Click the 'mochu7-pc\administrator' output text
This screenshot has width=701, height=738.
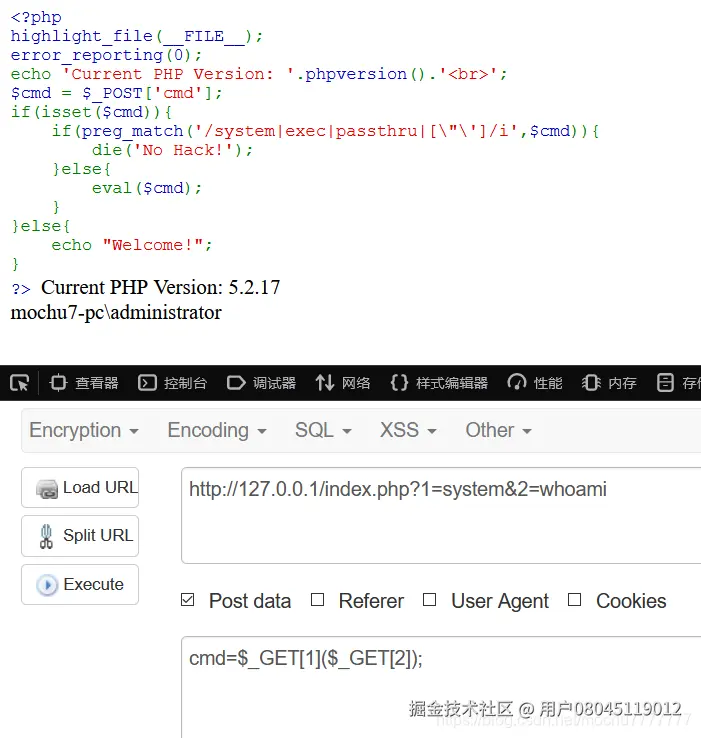(116, 313)
